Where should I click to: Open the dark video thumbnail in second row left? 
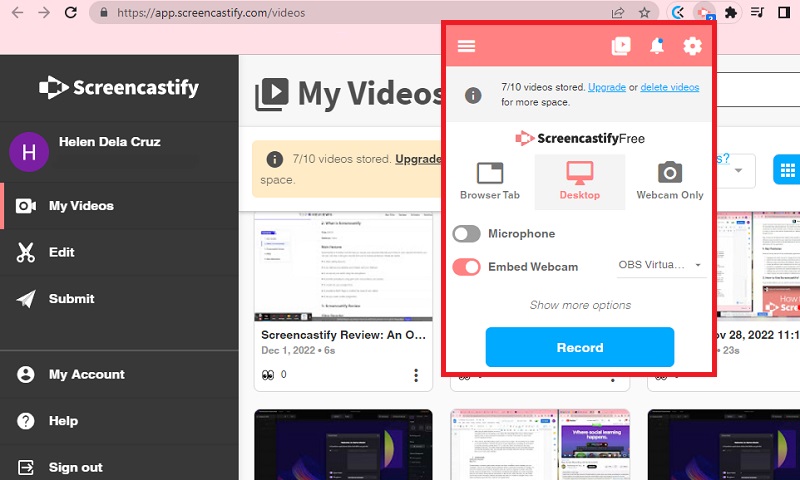coord(343,444)
